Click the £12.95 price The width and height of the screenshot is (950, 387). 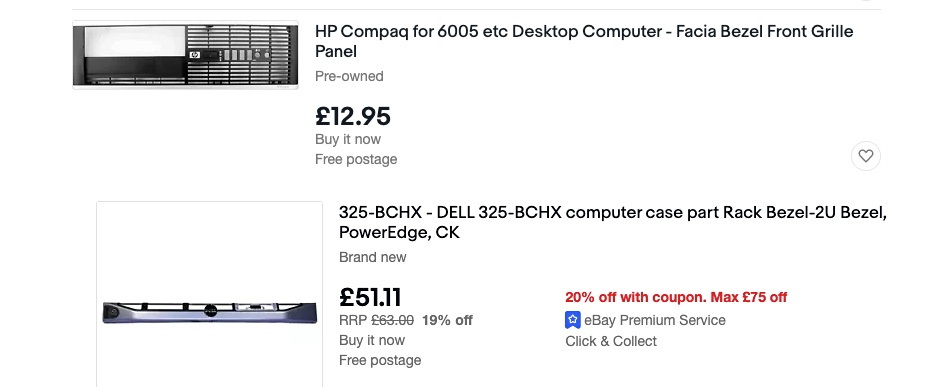[x=353, y=116]
